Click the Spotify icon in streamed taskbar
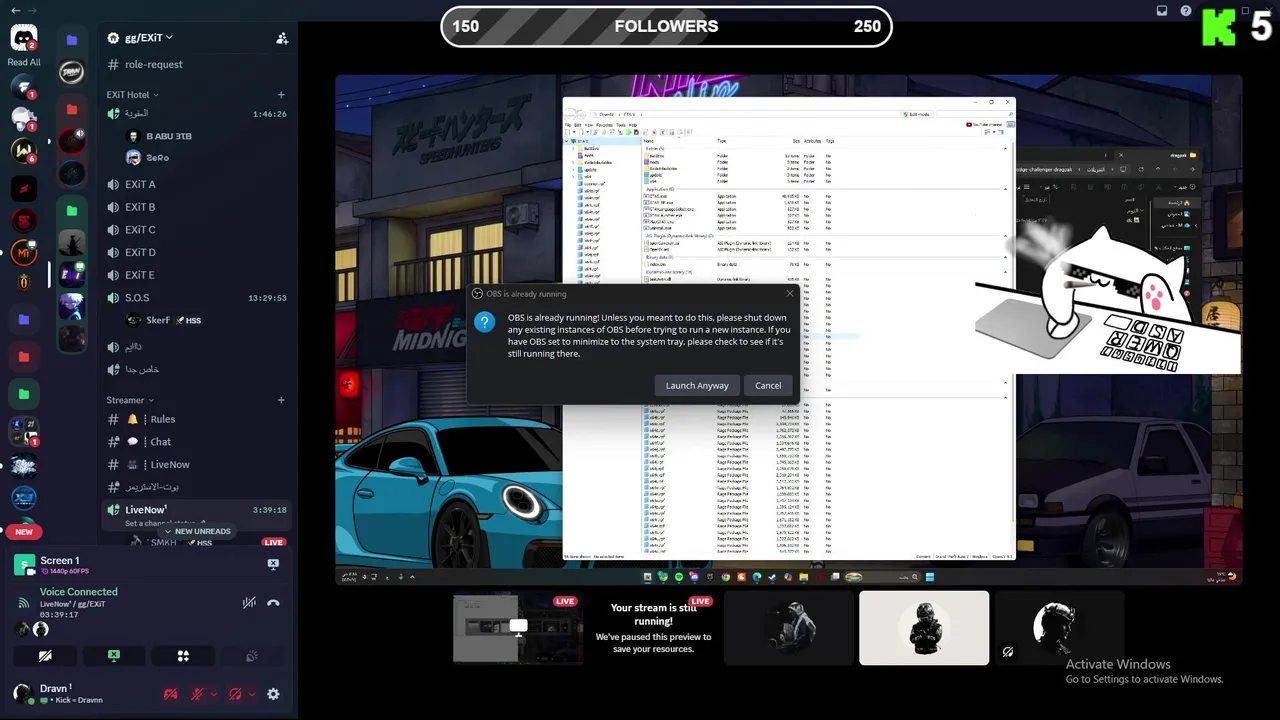The width and height of the screenshot is (1280, 720). 678,577
